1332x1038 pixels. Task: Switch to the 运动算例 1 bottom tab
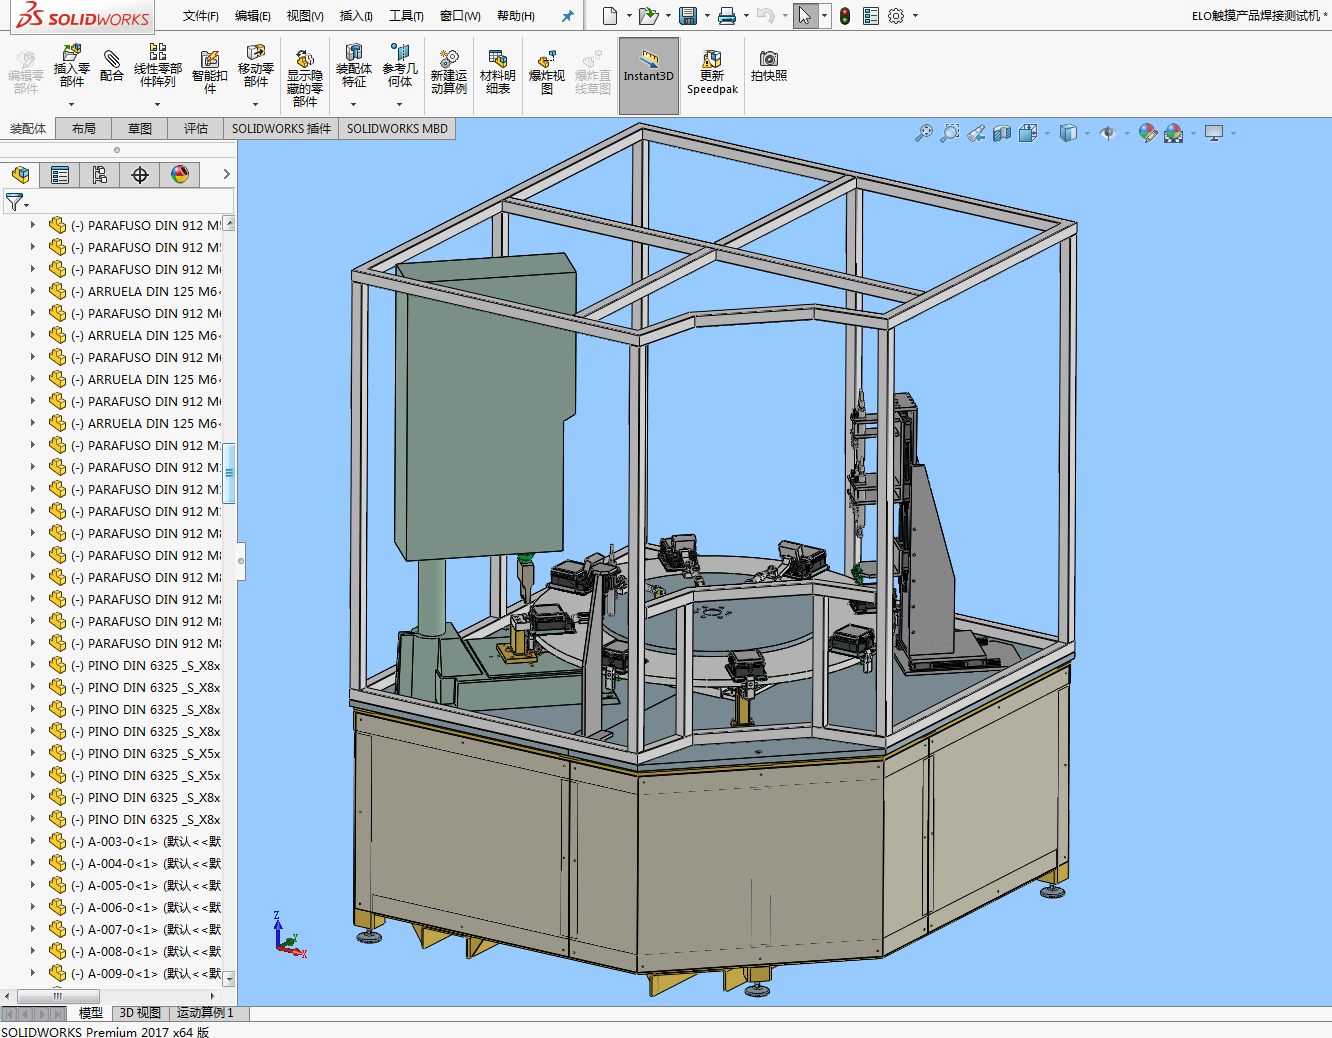pyautogui.click(x=205, y=1013)
